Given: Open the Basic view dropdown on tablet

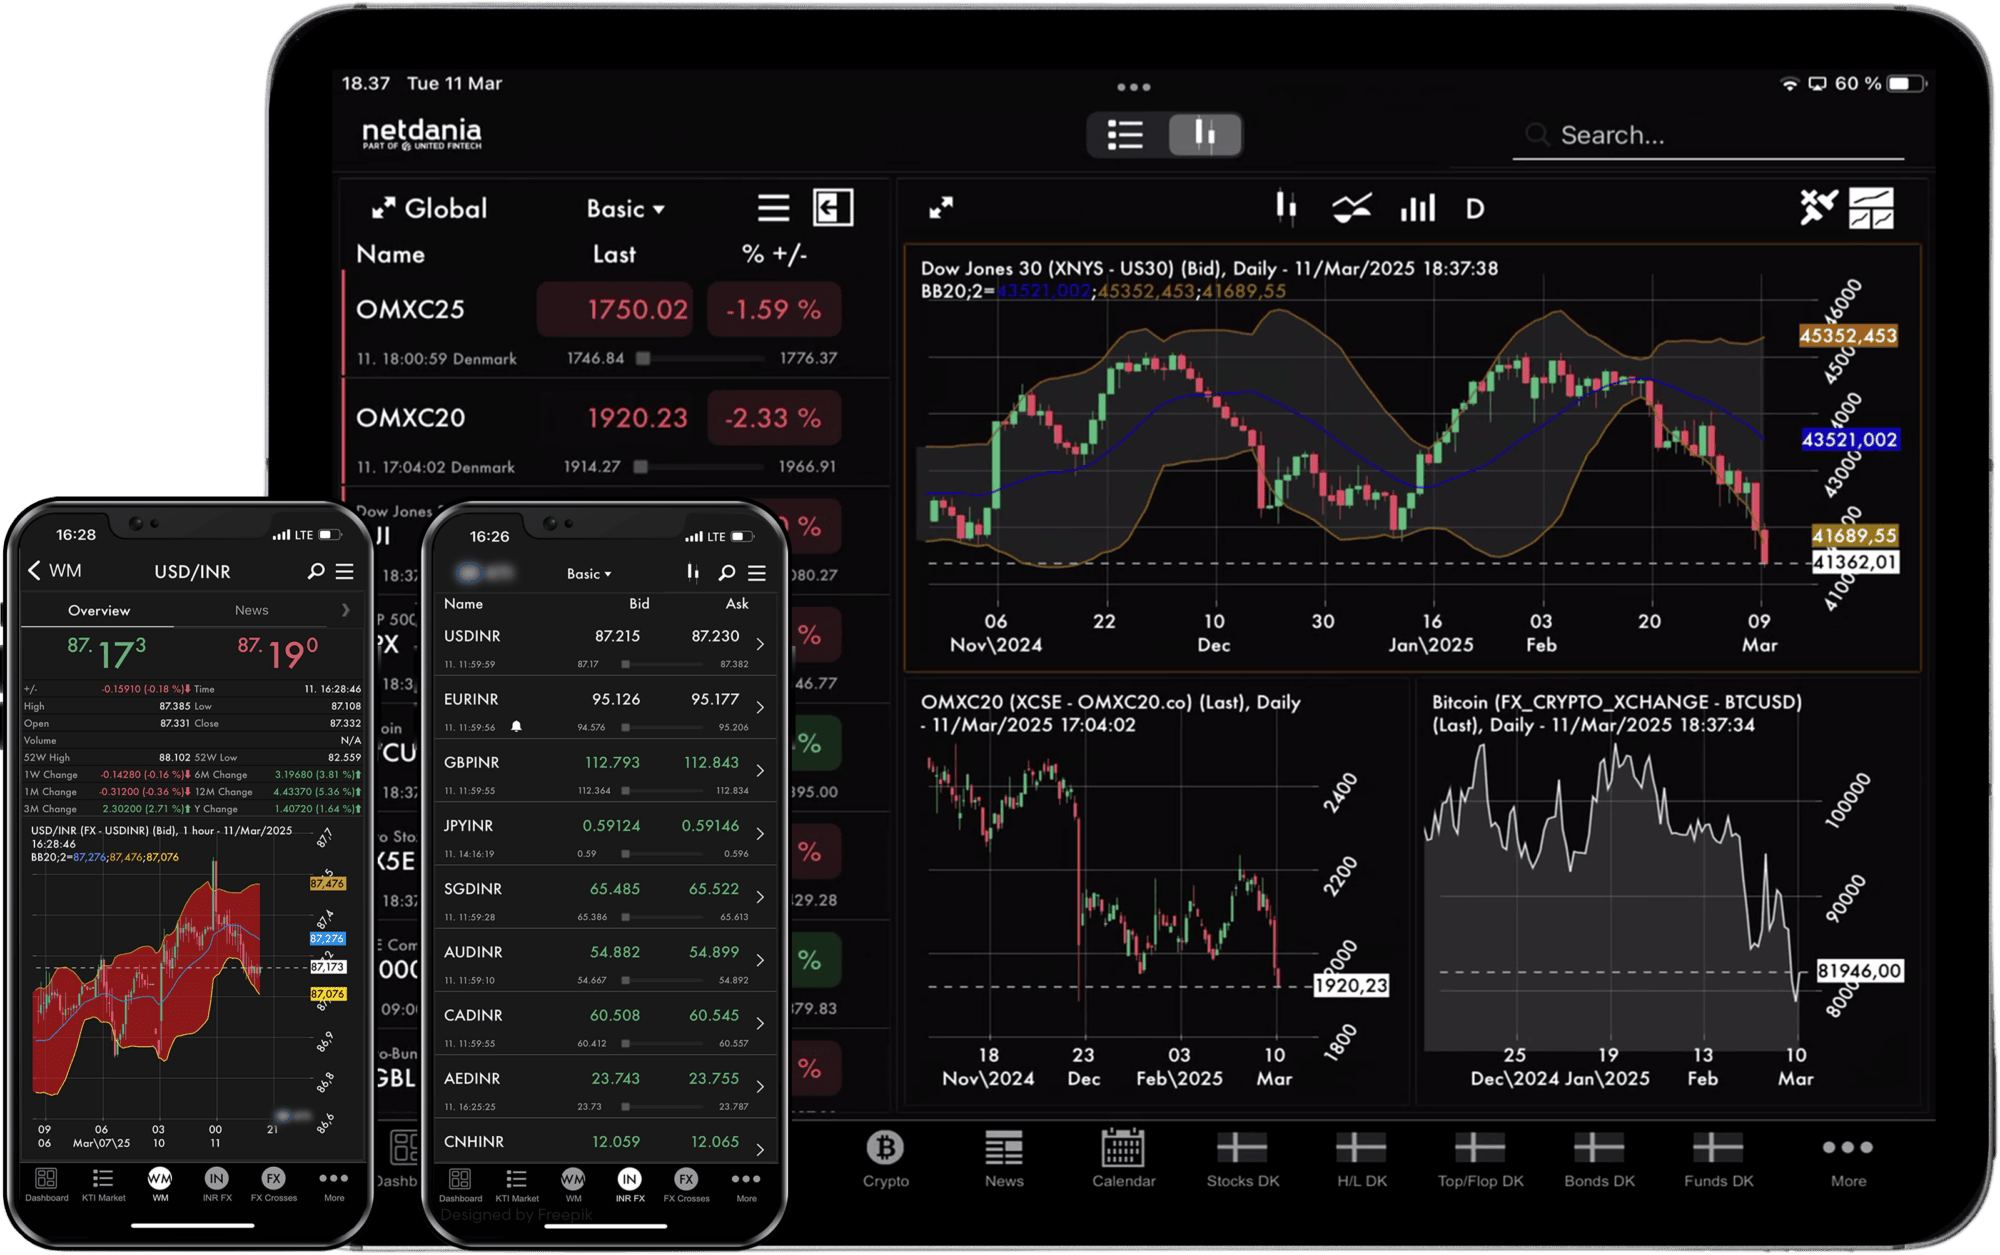Looking at the screenshot, I should 625,208.
